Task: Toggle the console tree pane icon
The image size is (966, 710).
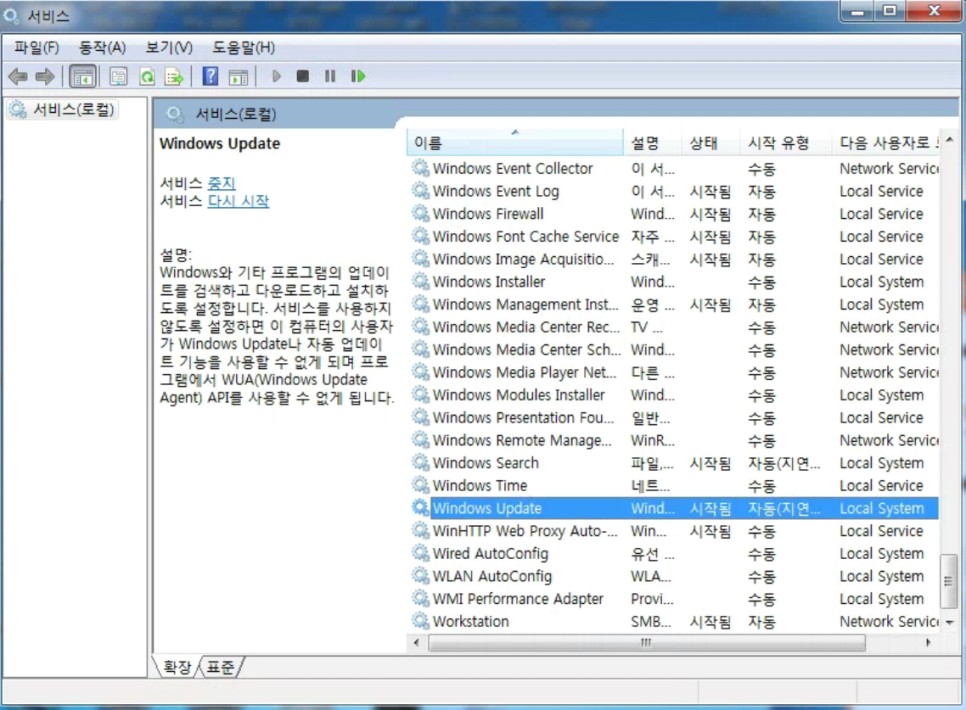Action: click(83, 76)
